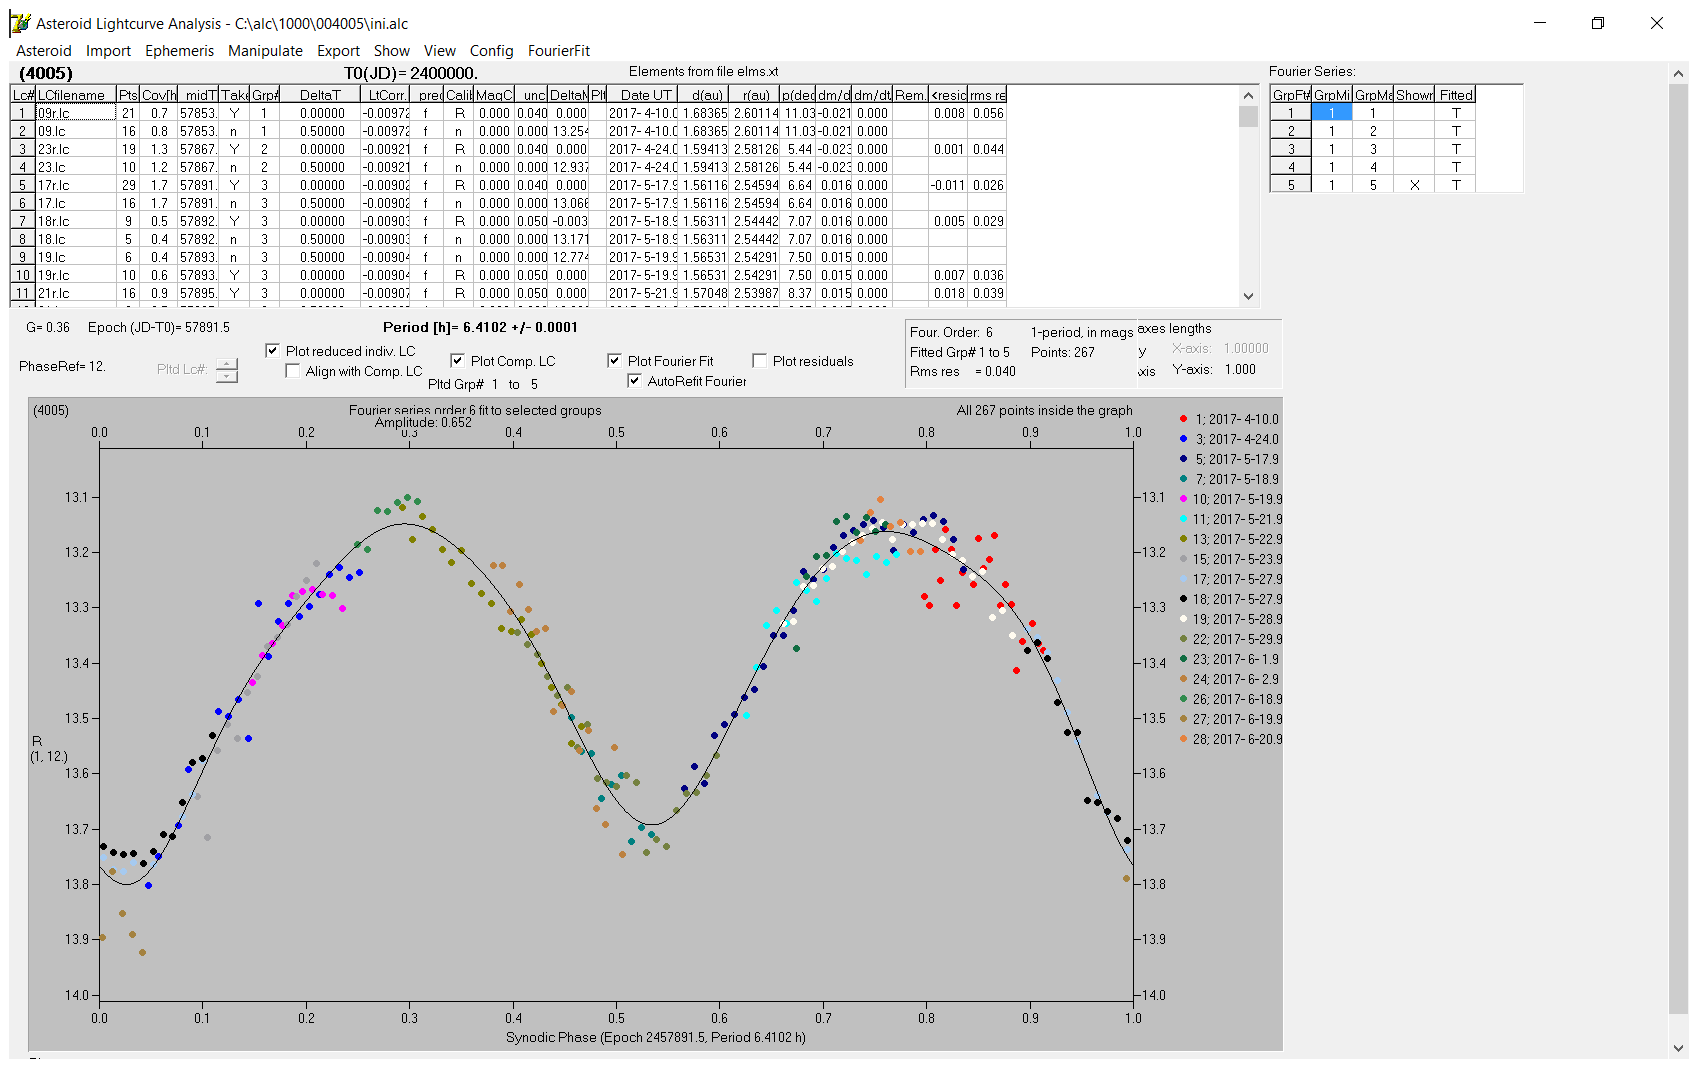Click the G= 0.36 value
Screen dimensions: 1698x1068
[x=47, y=328]
